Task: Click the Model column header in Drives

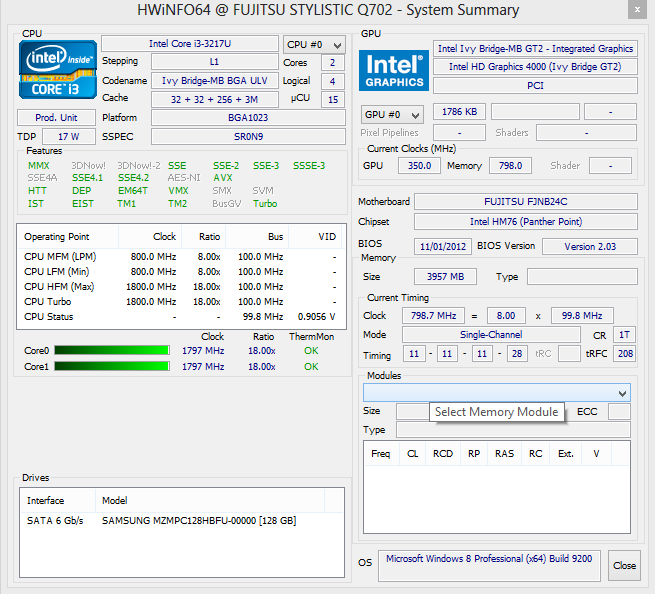Action: coord(210,500)
